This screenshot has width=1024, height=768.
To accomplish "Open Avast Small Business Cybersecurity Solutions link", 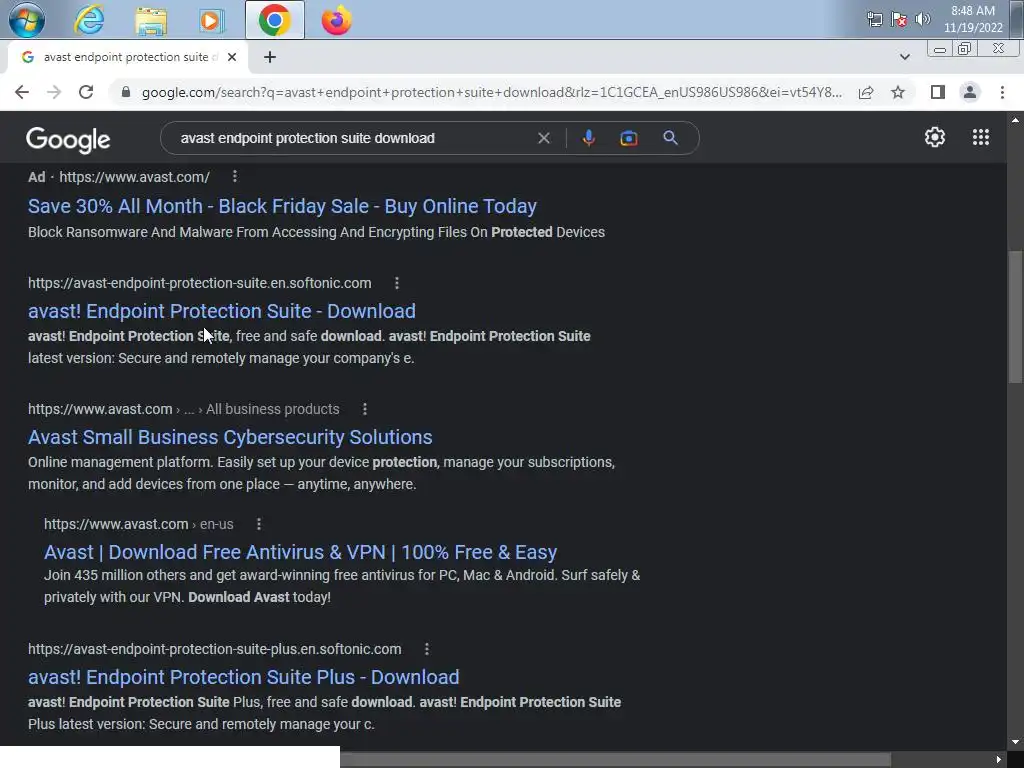I will [x=230, y=437].
